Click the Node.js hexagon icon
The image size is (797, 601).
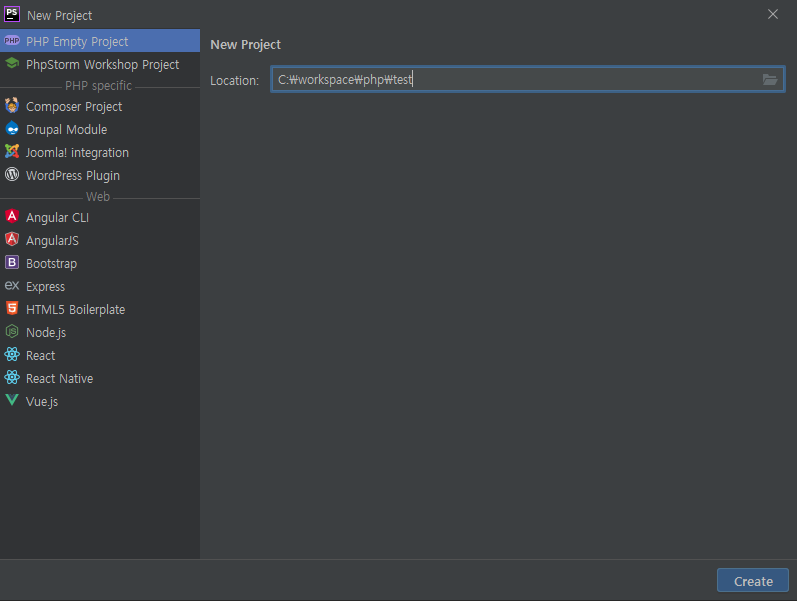[12, 332]
